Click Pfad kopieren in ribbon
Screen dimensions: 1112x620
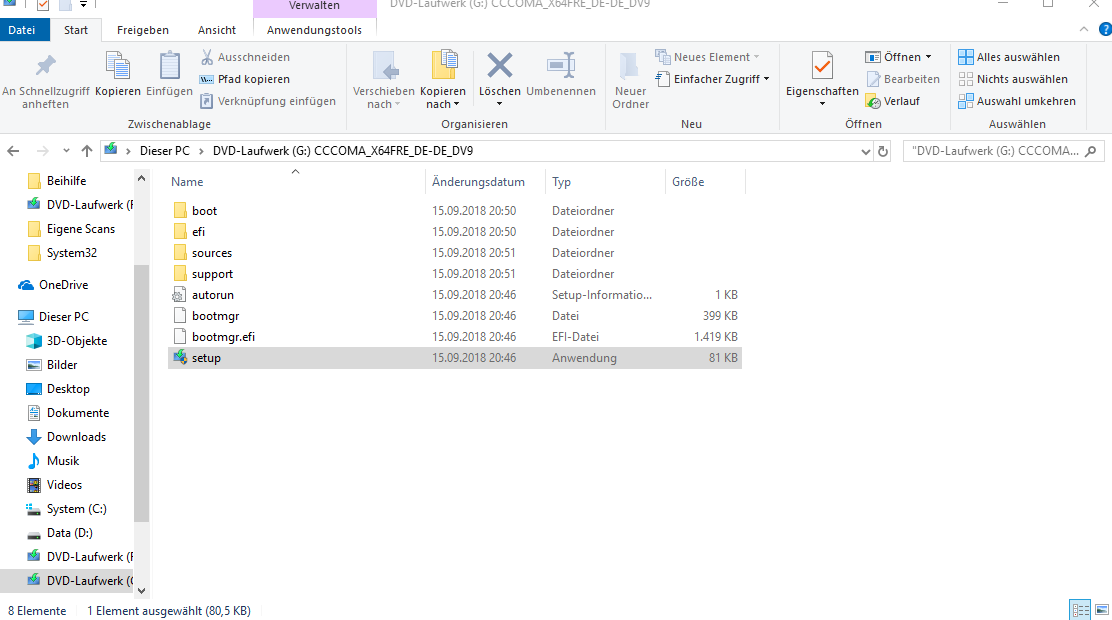coord(245,79)
